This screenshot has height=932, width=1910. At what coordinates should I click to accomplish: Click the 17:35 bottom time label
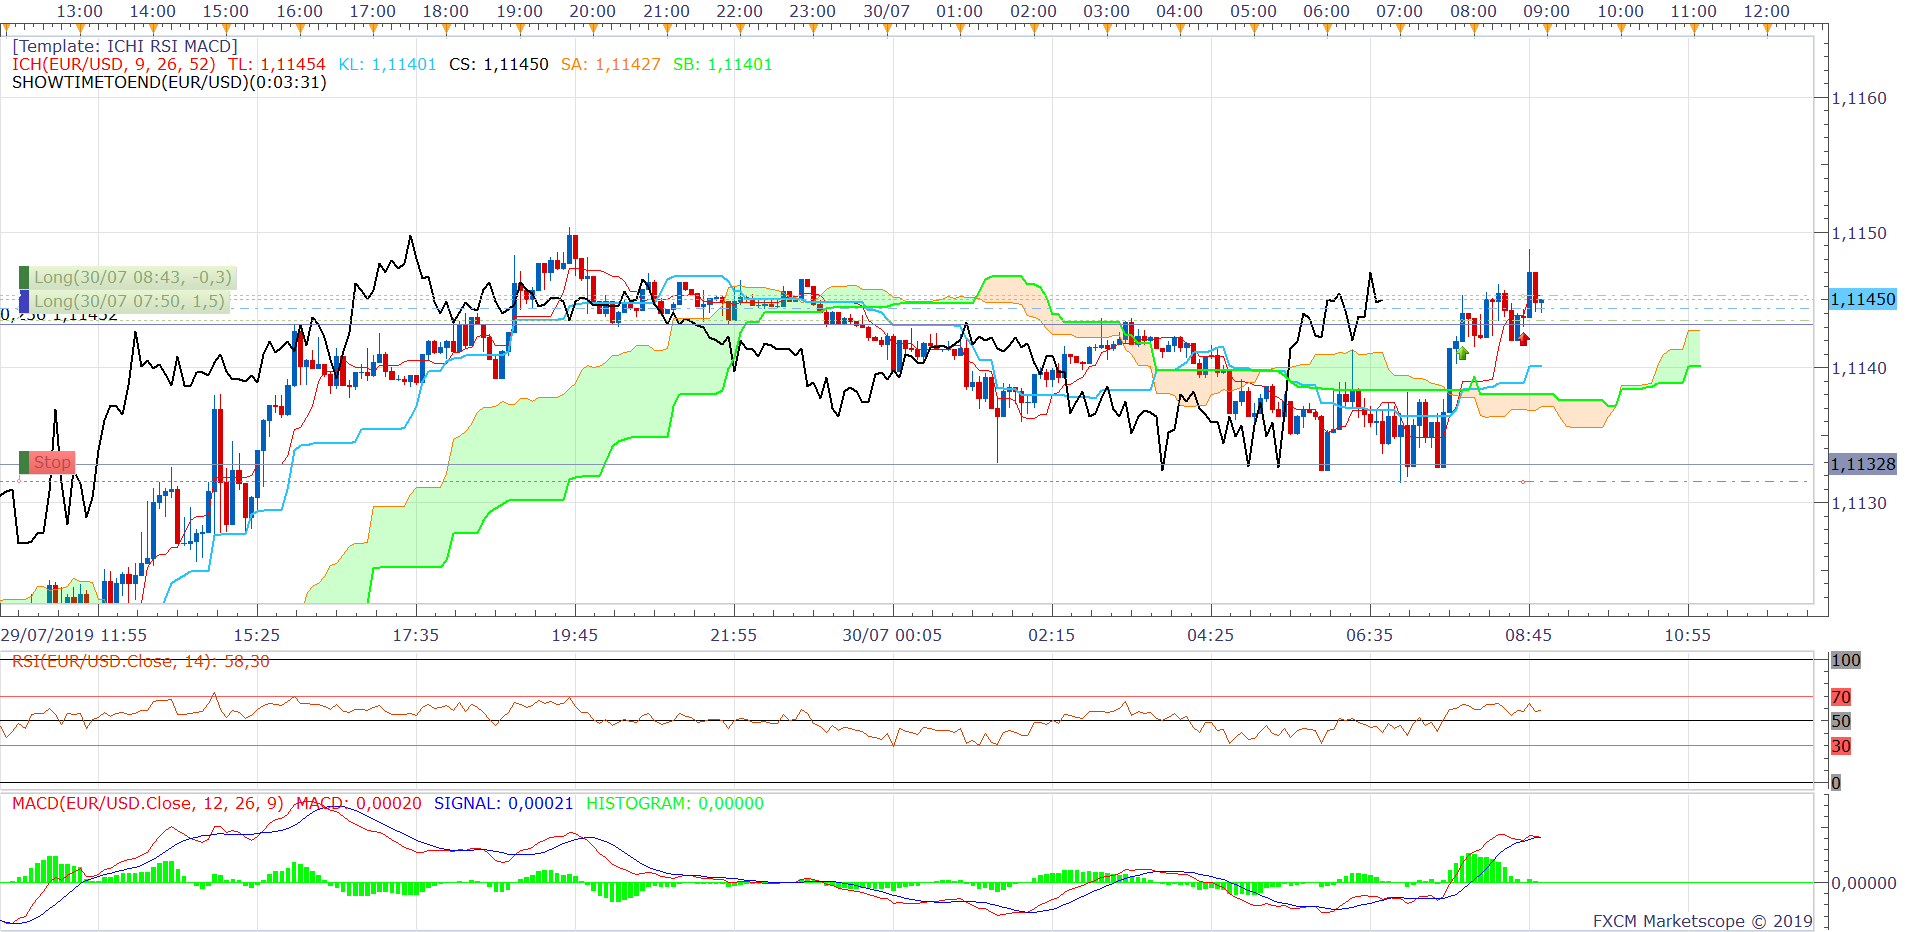(416, 635)
